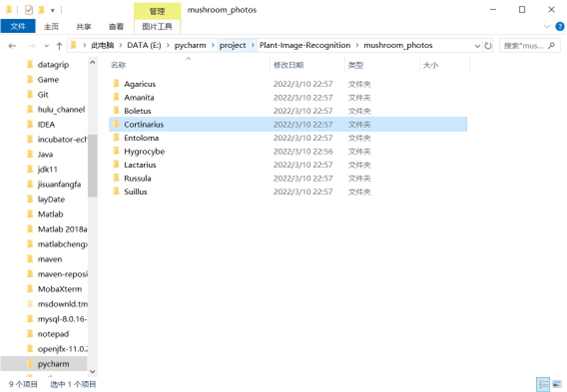Select notepad in navigation tree
Viewport: 567px width, 392px height.
pyautogui.click(x=53, y=334)
